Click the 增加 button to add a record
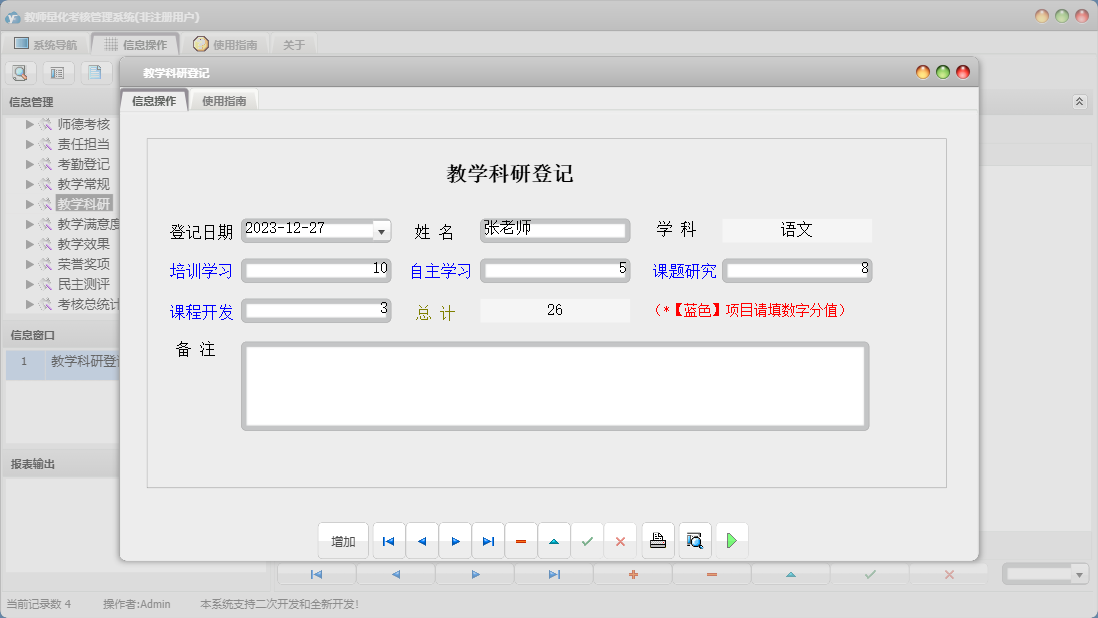1098x618 pixels. 343,540
